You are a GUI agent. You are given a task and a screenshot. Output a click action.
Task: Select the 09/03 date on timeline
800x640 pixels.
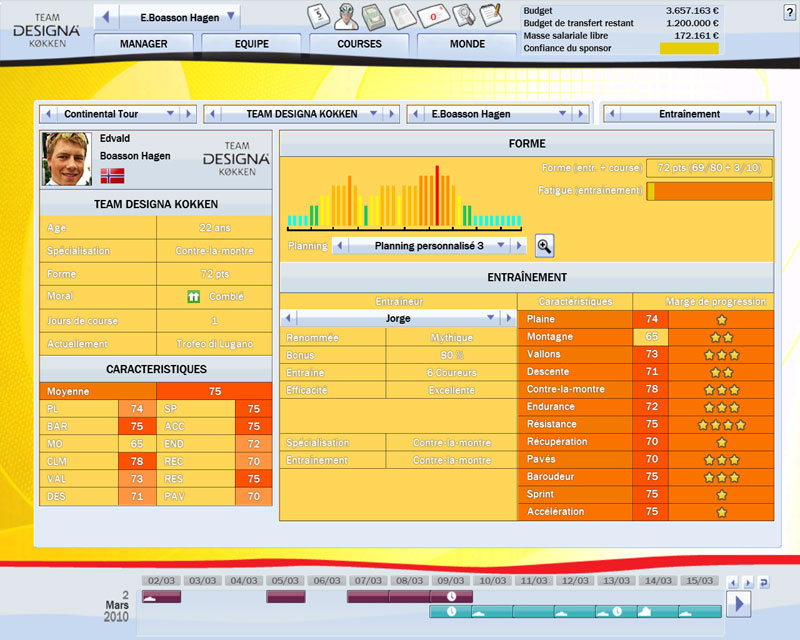click(x=450, y=581)
